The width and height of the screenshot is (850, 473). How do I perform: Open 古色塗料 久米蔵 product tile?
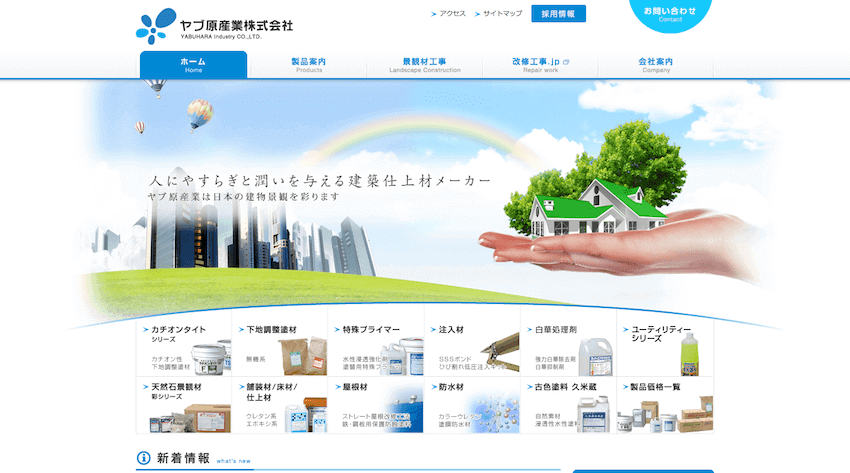click(568, 405)
